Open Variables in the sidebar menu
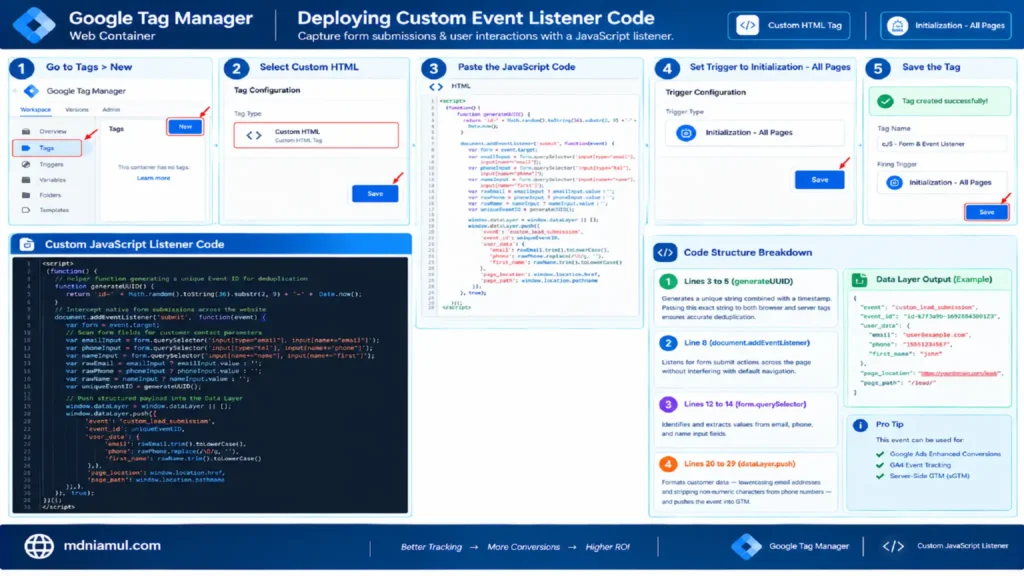Screen dimensions: 1024x576 coord(52,180)
